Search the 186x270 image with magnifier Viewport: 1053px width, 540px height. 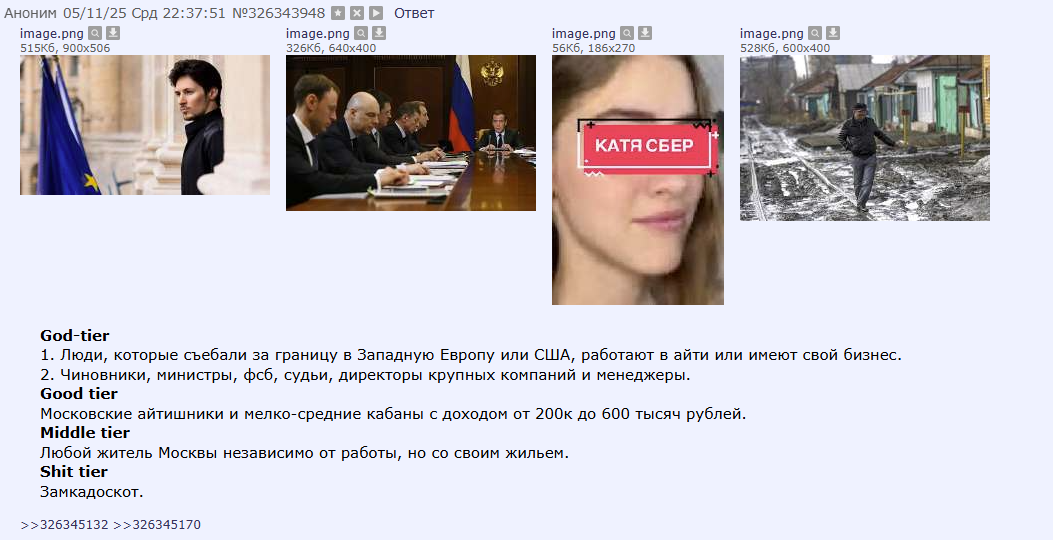(627, 33)
